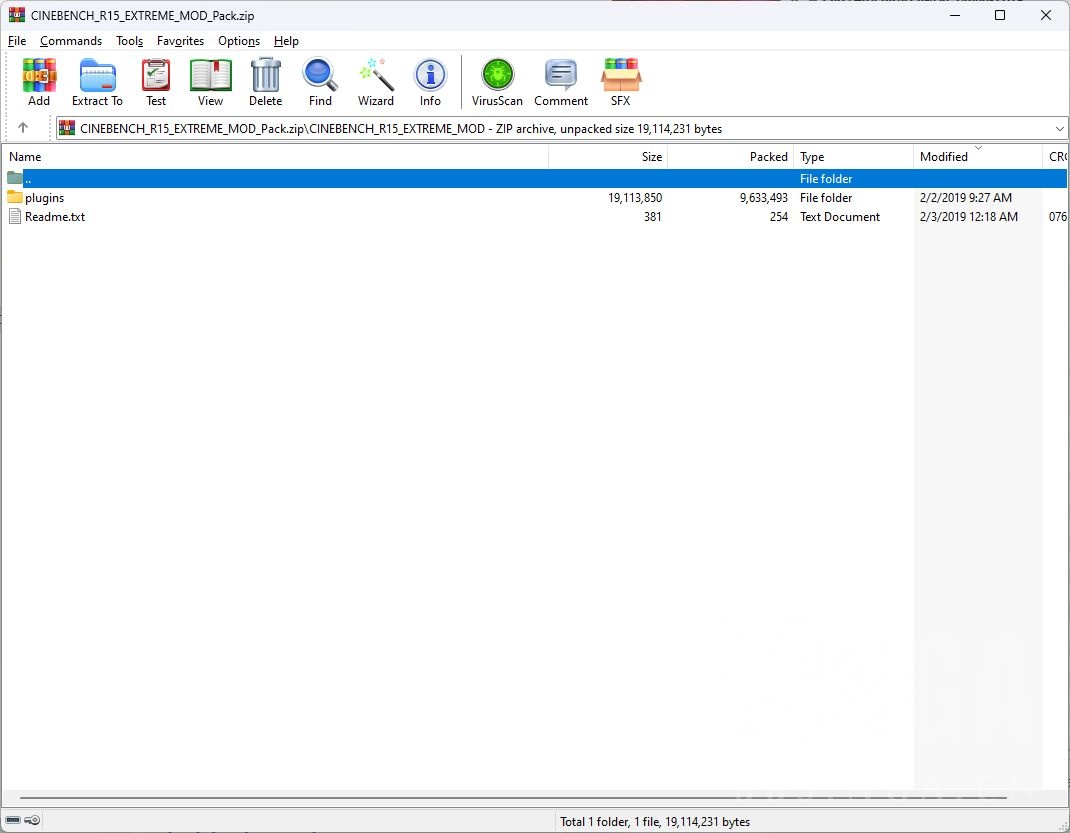Select the Readme.txt file
Viewport: 1070px width, 833px height.
[54, 217]
